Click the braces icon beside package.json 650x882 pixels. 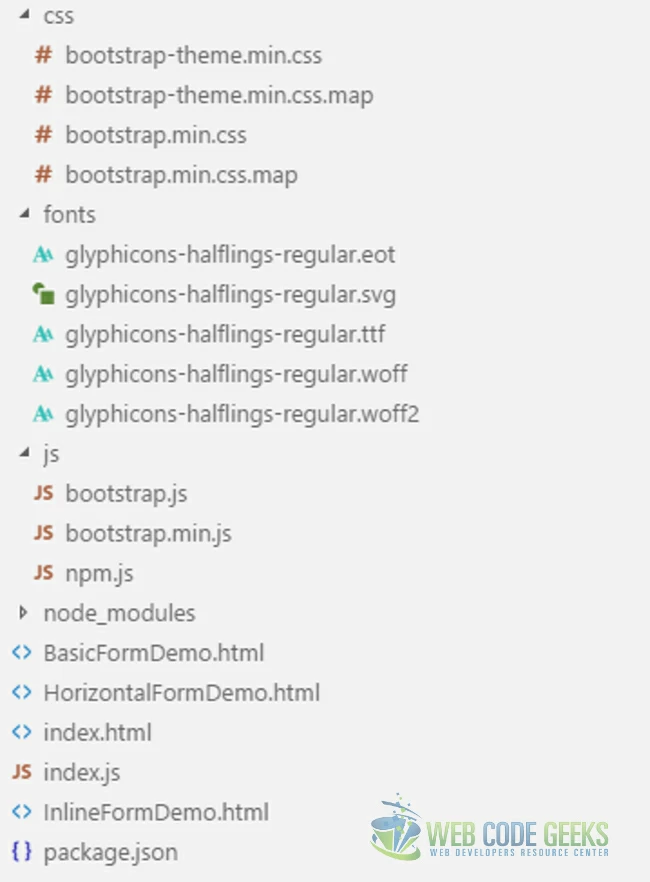21,852
